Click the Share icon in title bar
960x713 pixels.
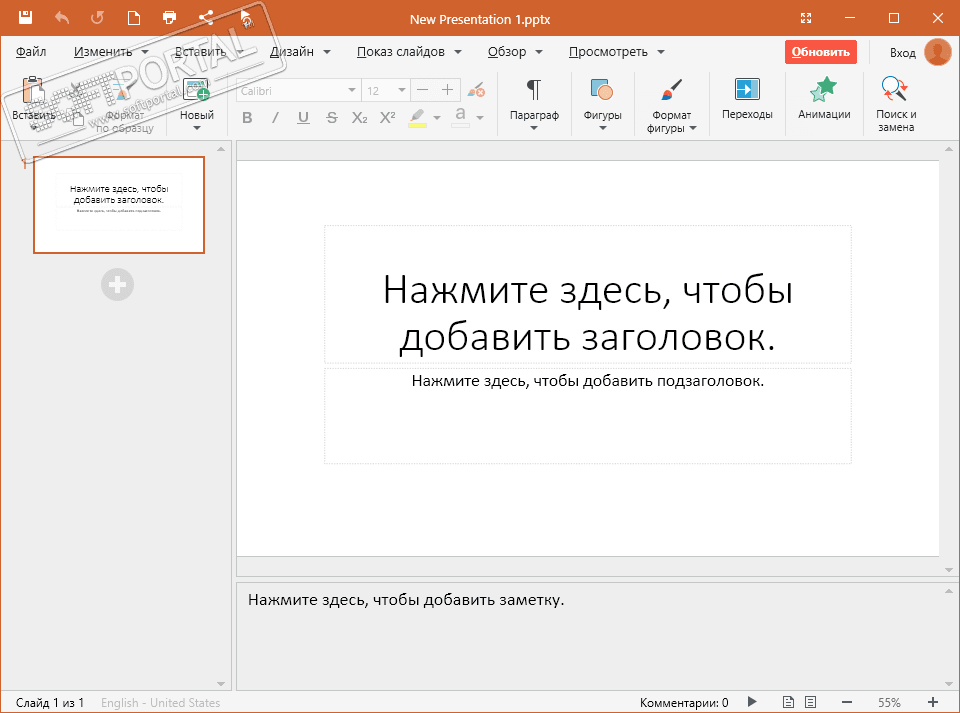click(x=206, y=18)
